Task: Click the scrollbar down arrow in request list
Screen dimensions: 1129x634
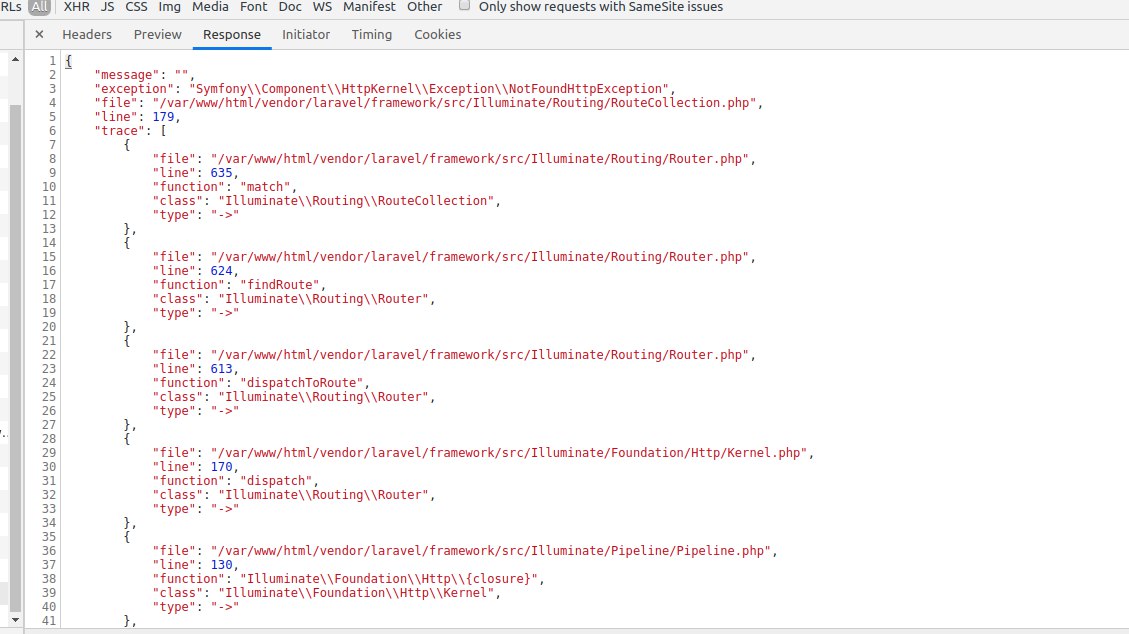Action: click(15, 620)
